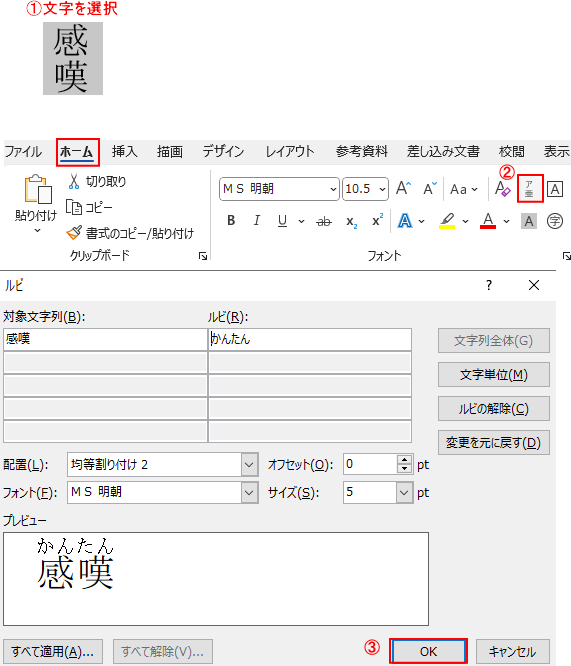This screenshot has height=666, width=571.
Task: Expand the Paste options arrow
Action: tap(37, 230)
